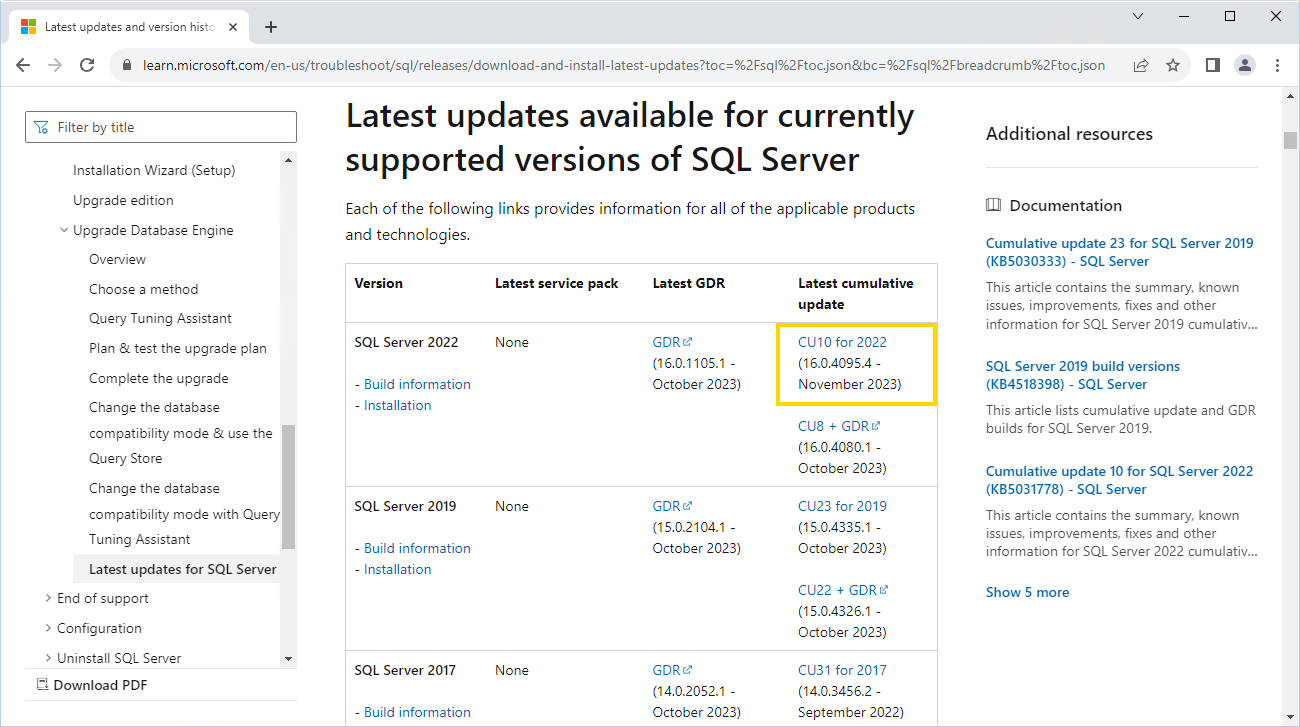This screenshot has height=727, width=1300.
Task: Click the browser back arrow
Action: [23, 65]
